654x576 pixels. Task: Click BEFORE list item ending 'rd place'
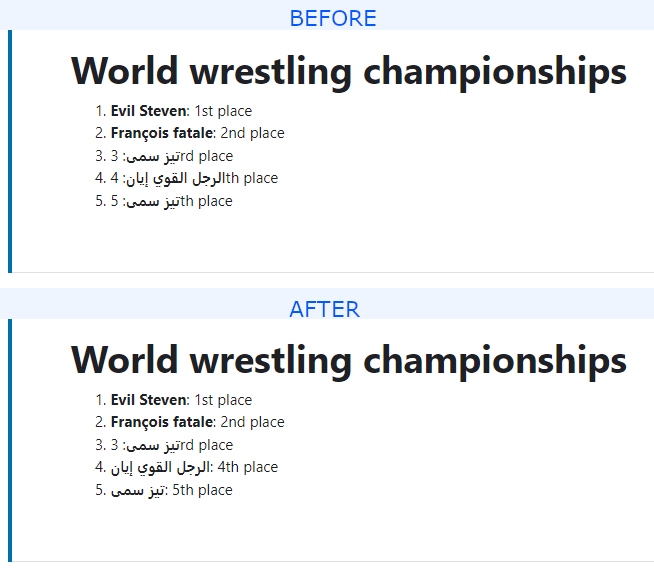[171, 156]
